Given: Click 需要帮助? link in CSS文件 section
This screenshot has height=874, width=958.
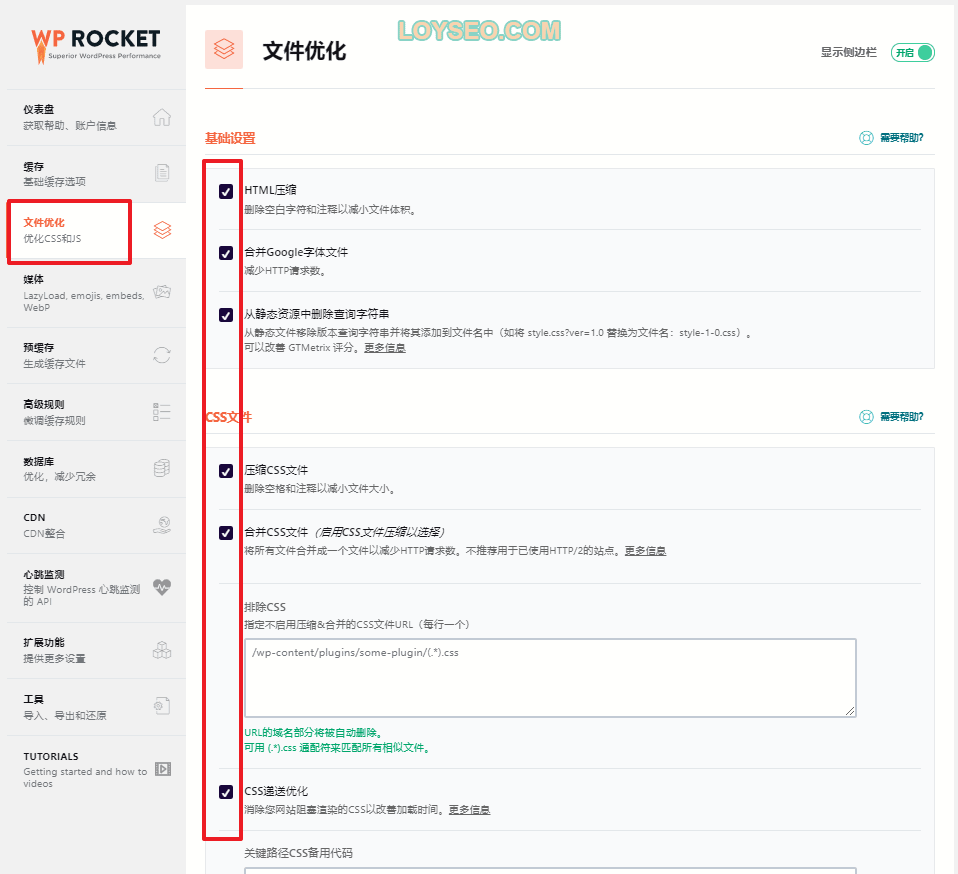Looking at the screenshot, I should [x=902, y=417].
